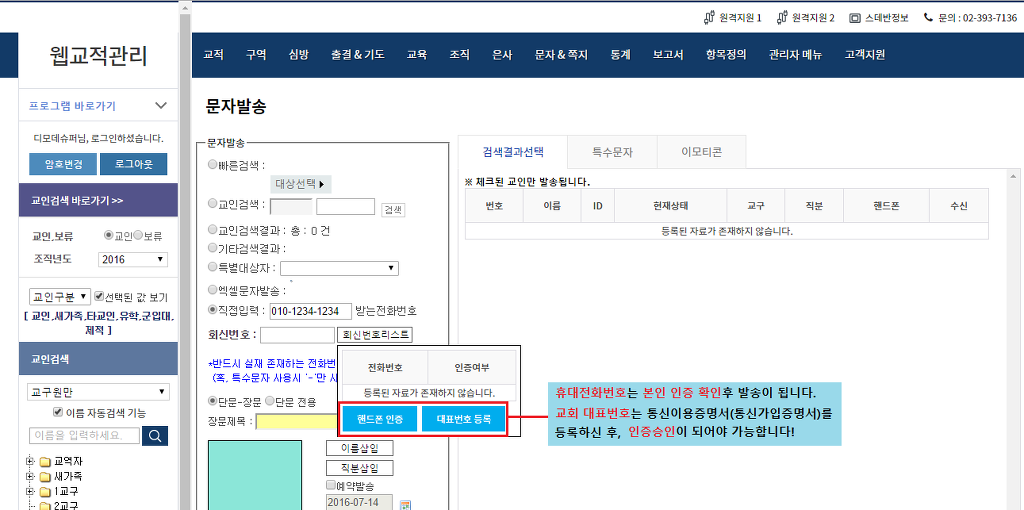Choose the 보류 radio in sidebar

pyautogui.click(x=138, y=234)
